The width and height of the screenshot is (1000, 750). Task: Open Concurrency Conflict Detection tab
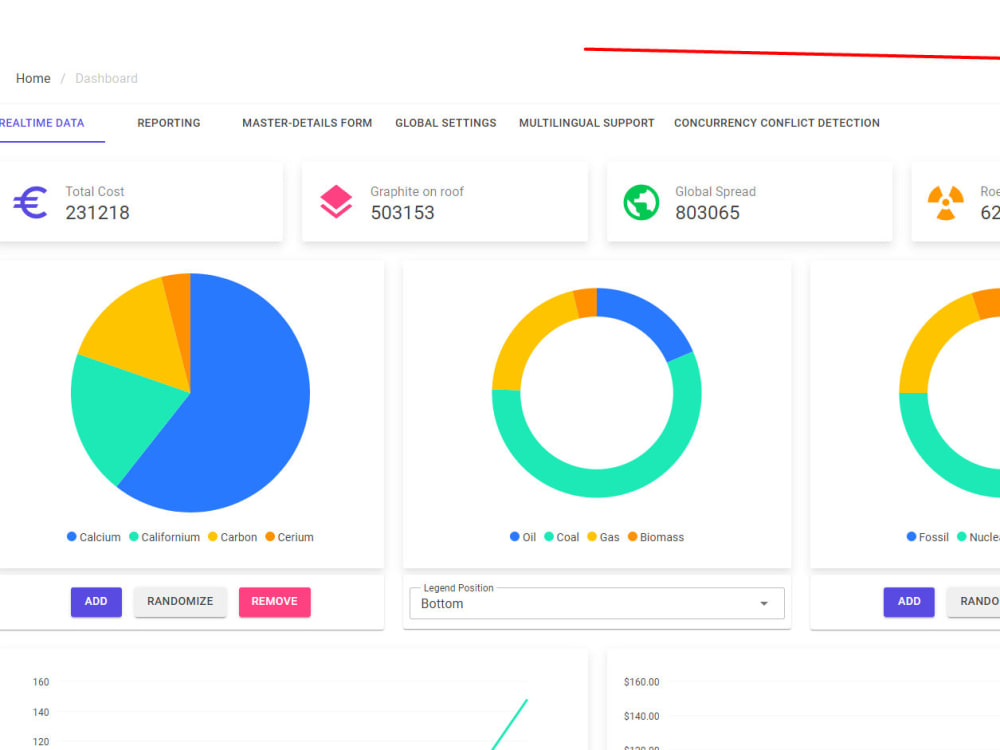tap(777, 123)
